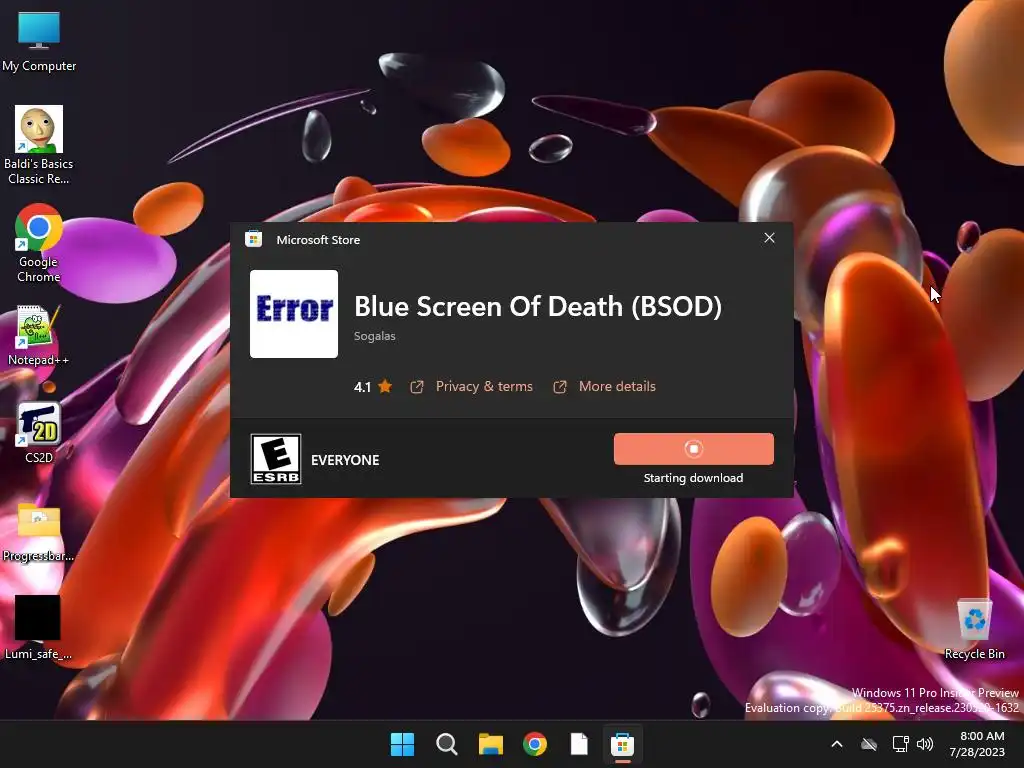Click the Blue Screen Of Death title
Viewport: 1024px width, 768px height.
(538, 306)
